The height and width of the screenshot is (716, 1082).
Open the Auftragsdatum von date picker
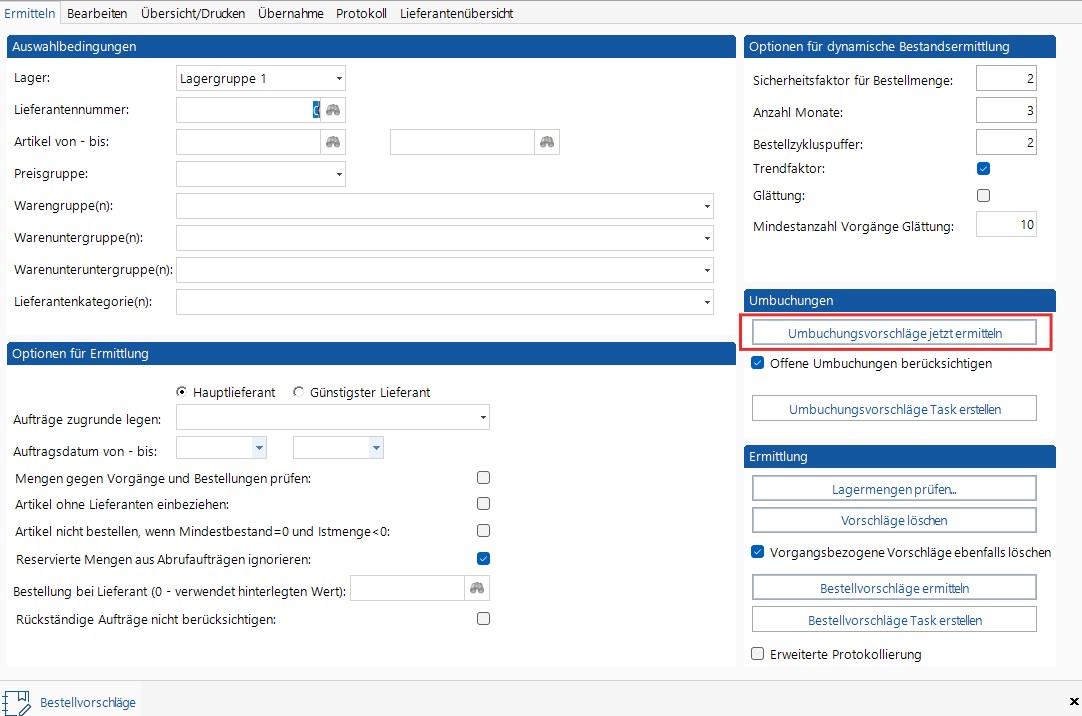260,448
